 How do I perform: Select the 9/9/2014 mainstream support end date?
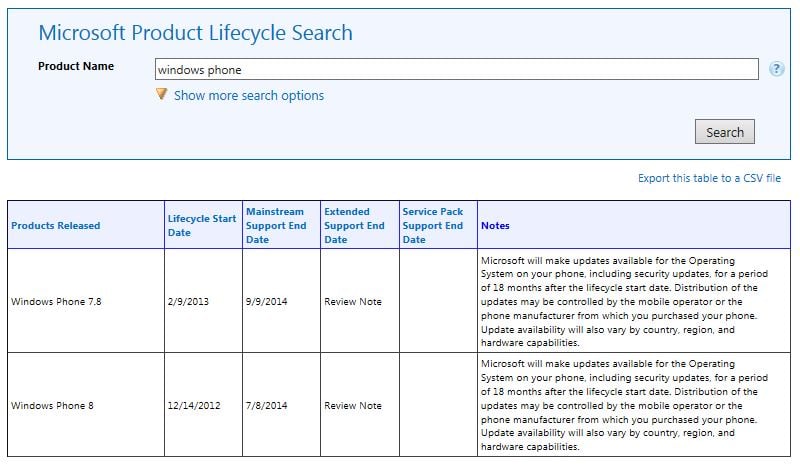266,302
